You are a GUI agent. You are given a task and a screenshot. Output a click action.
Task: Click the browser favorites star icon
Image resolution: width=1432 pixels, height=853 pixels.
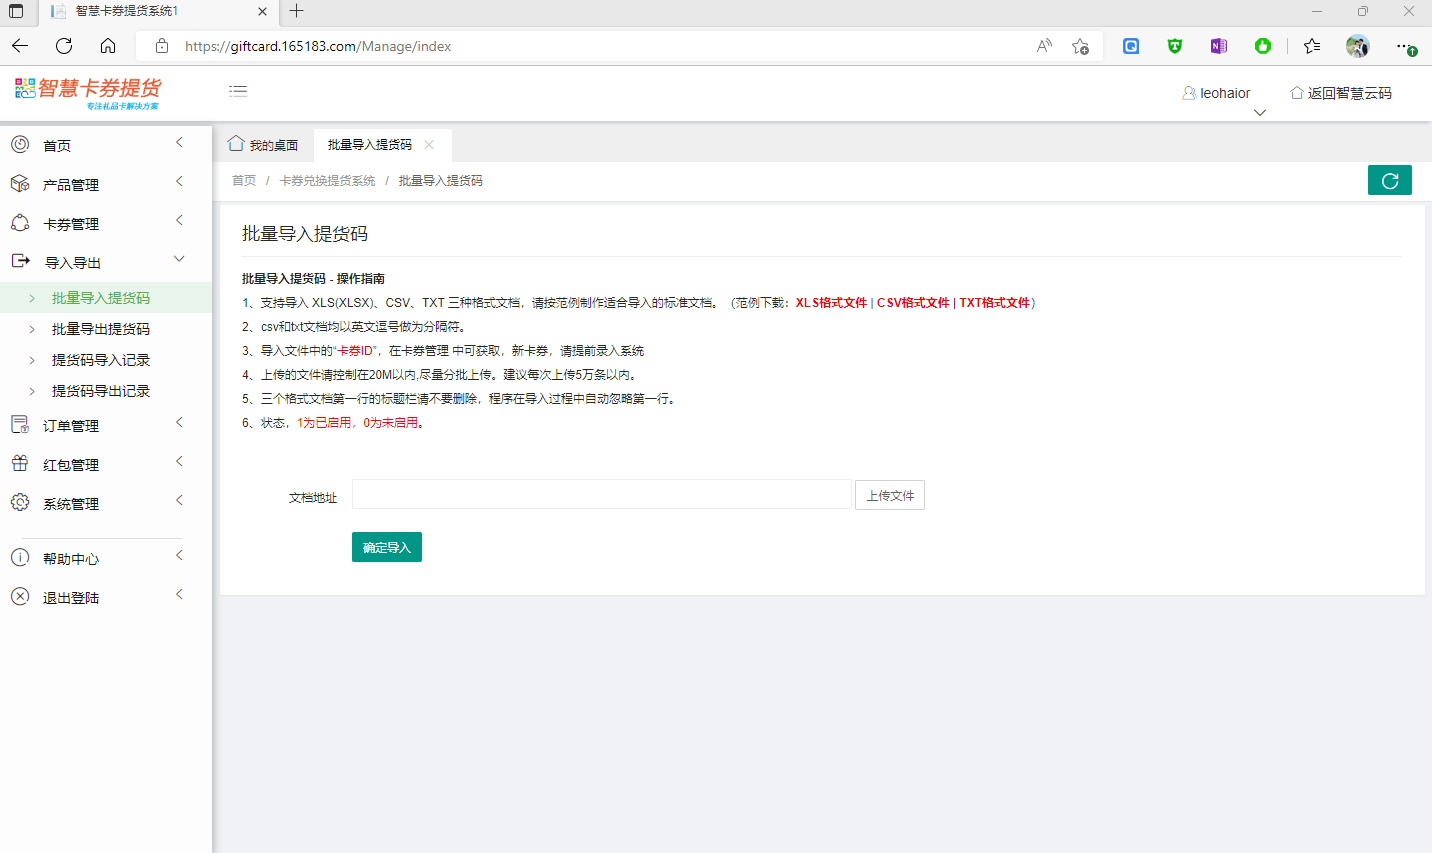1312,46
